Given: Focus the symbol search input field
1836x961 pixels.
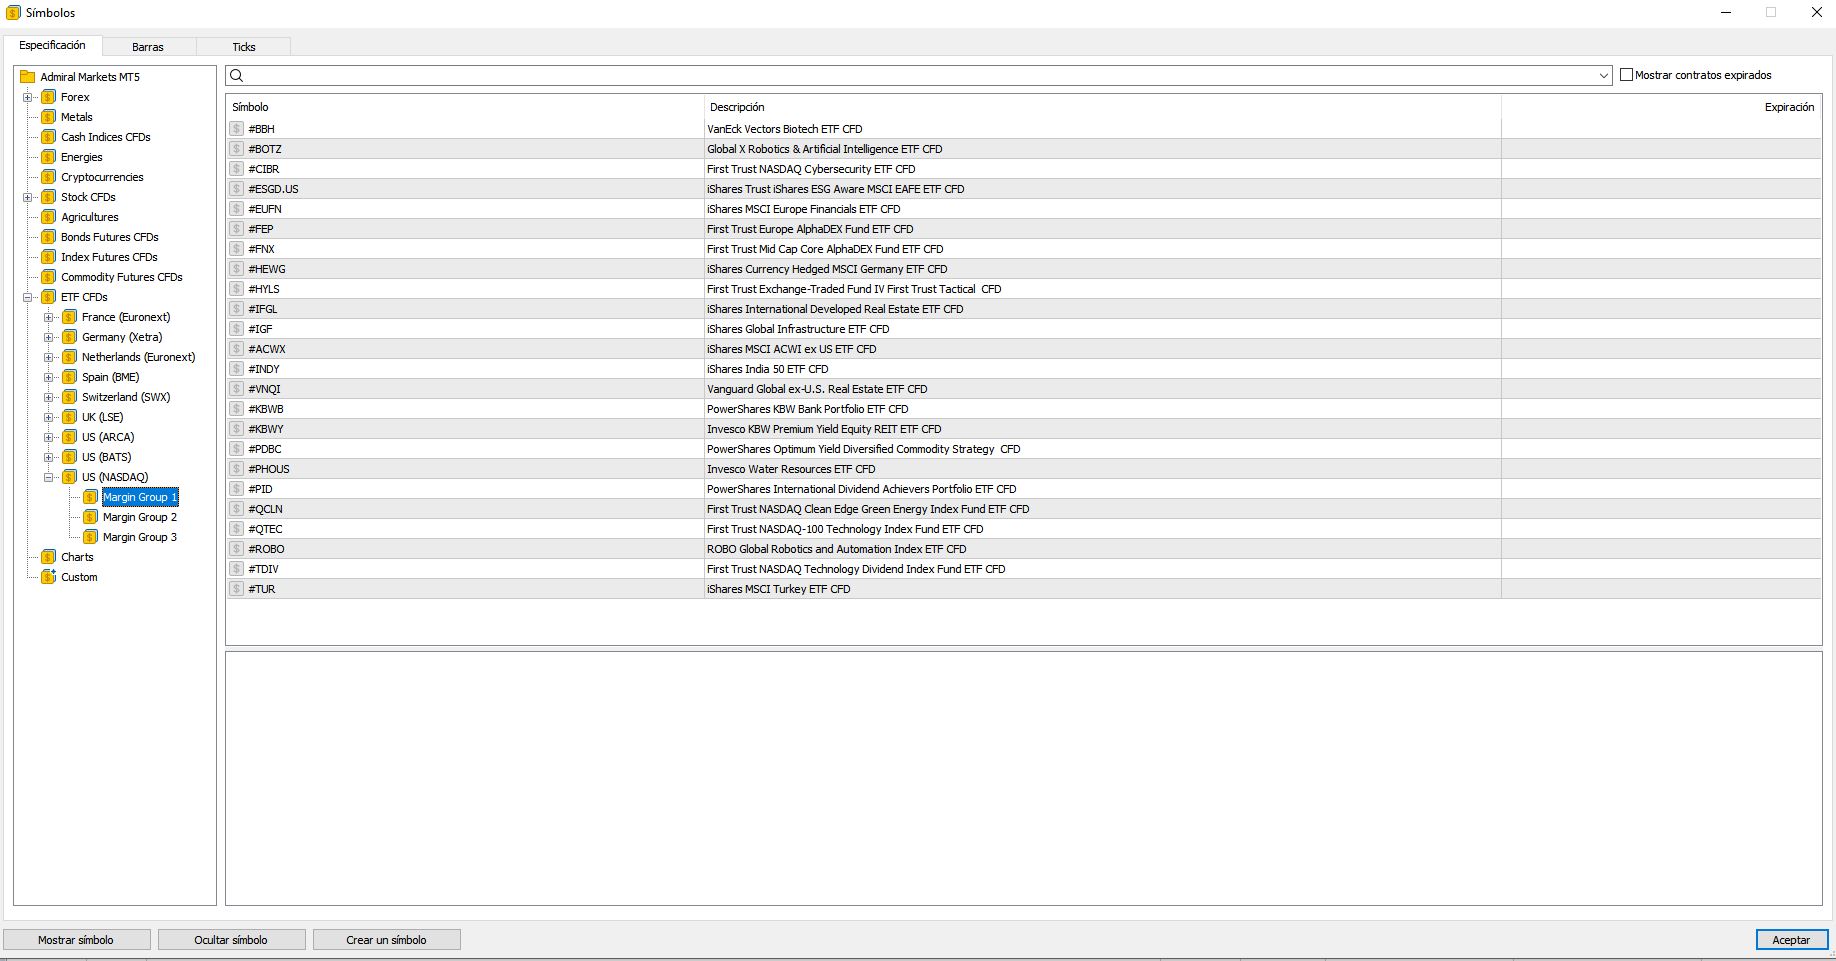Looking at the screenshot, I should (x=918, y=76).
